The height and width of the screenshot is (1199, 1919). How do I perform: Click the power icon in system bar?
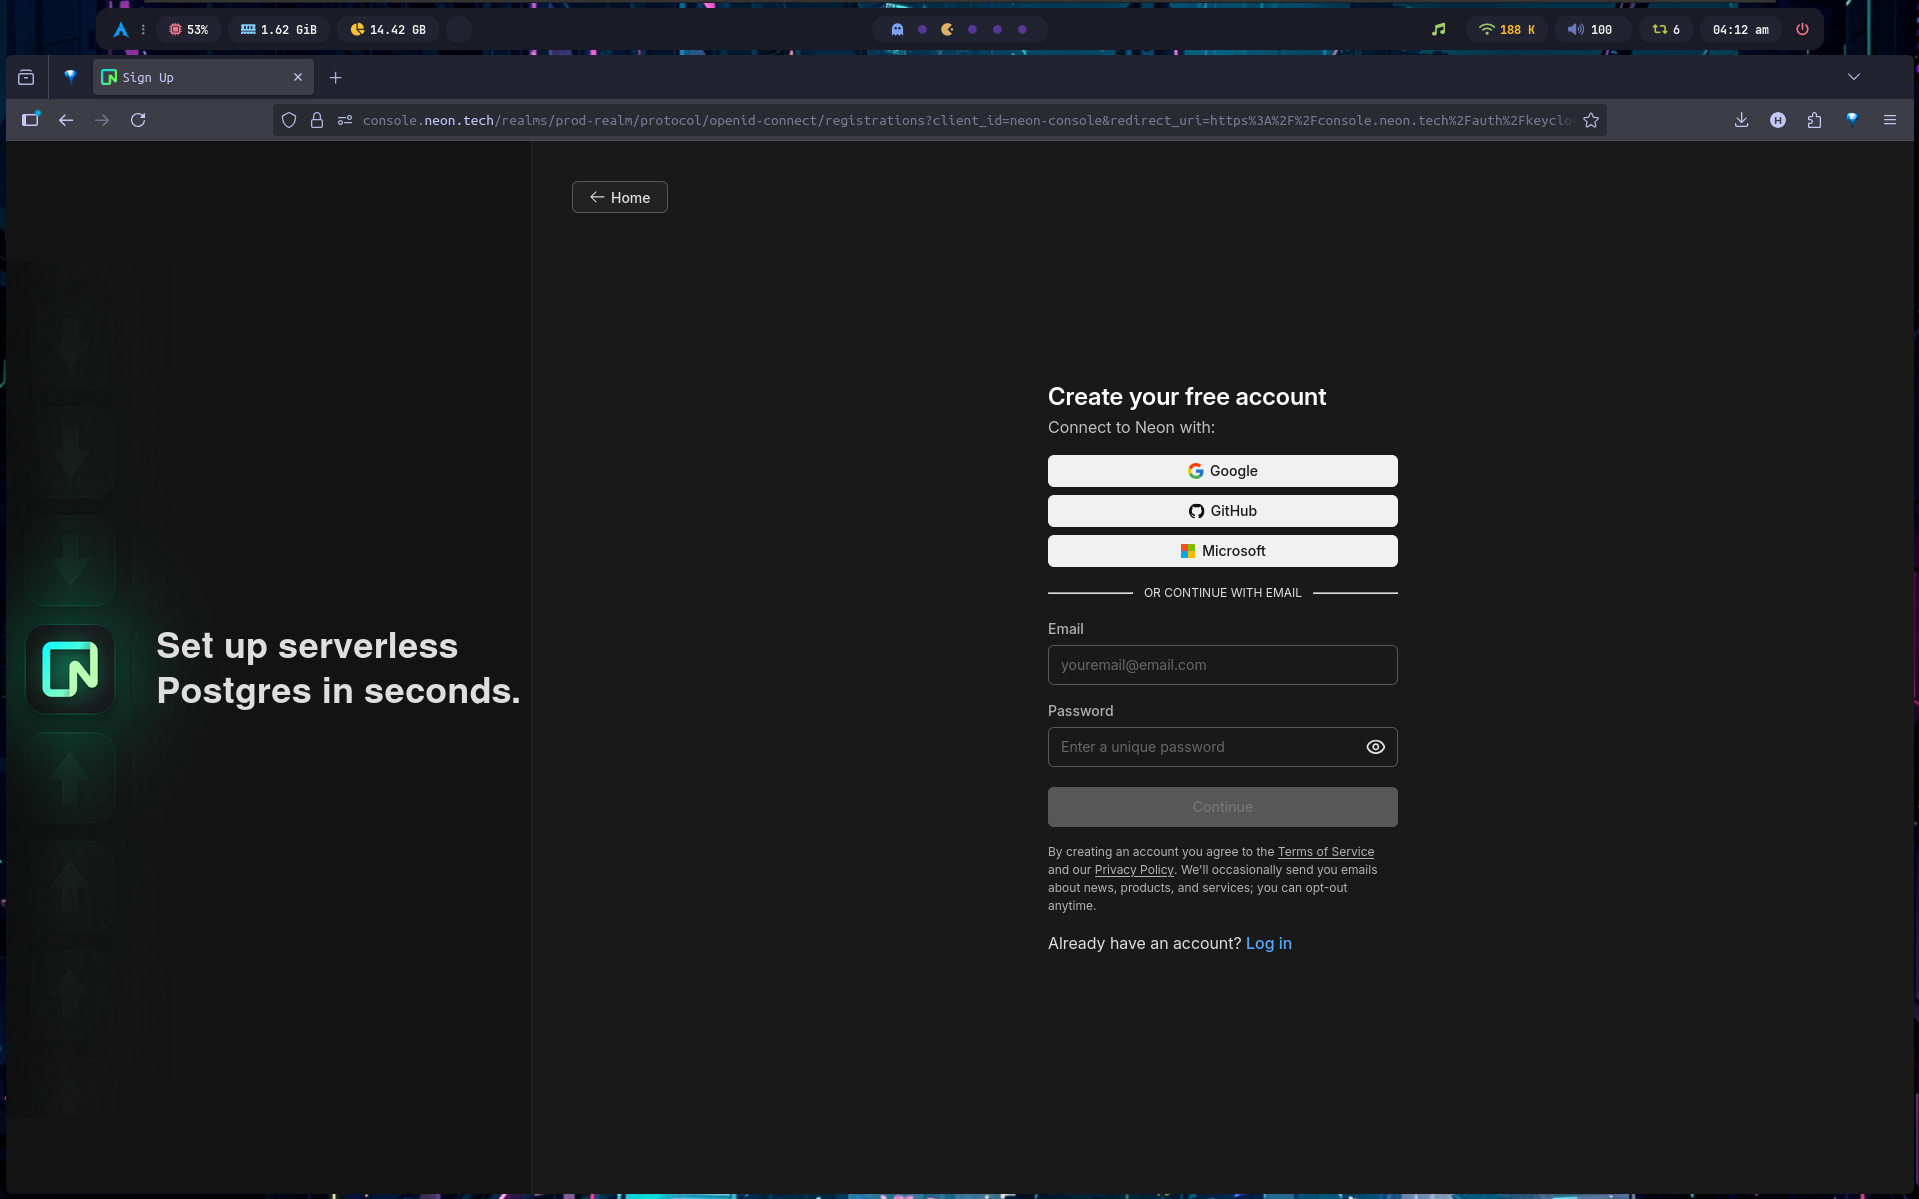click(x=1802, y=29)
